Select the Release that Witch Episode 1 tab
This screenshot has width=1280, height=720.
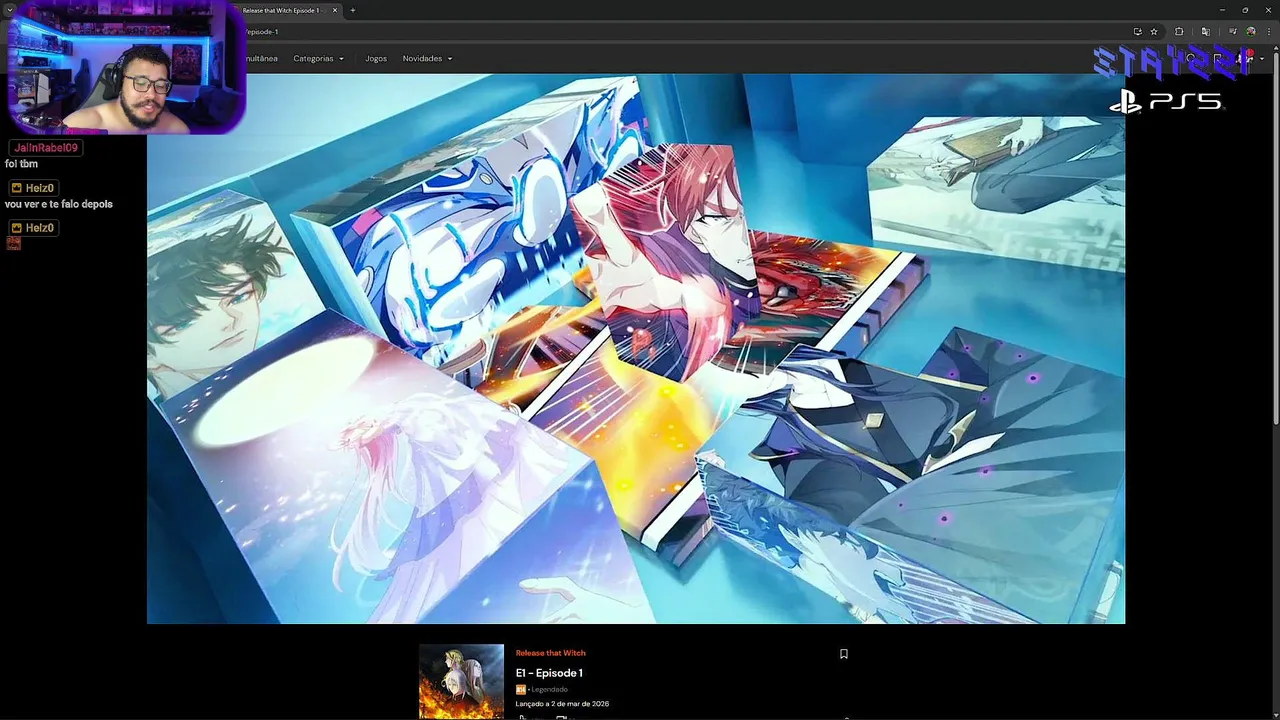288,10
